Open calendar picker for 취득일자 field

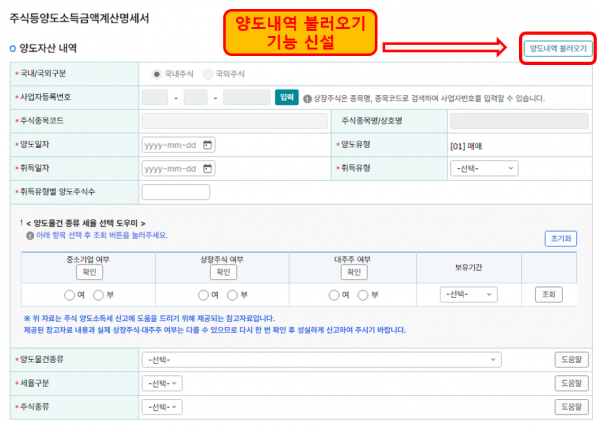click(207, 168)
